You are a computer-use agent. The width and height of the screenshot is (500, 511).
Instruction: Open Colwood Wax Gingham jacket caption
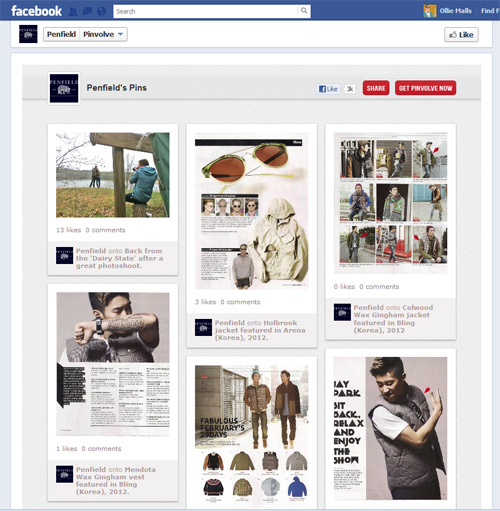click(393, 319)
